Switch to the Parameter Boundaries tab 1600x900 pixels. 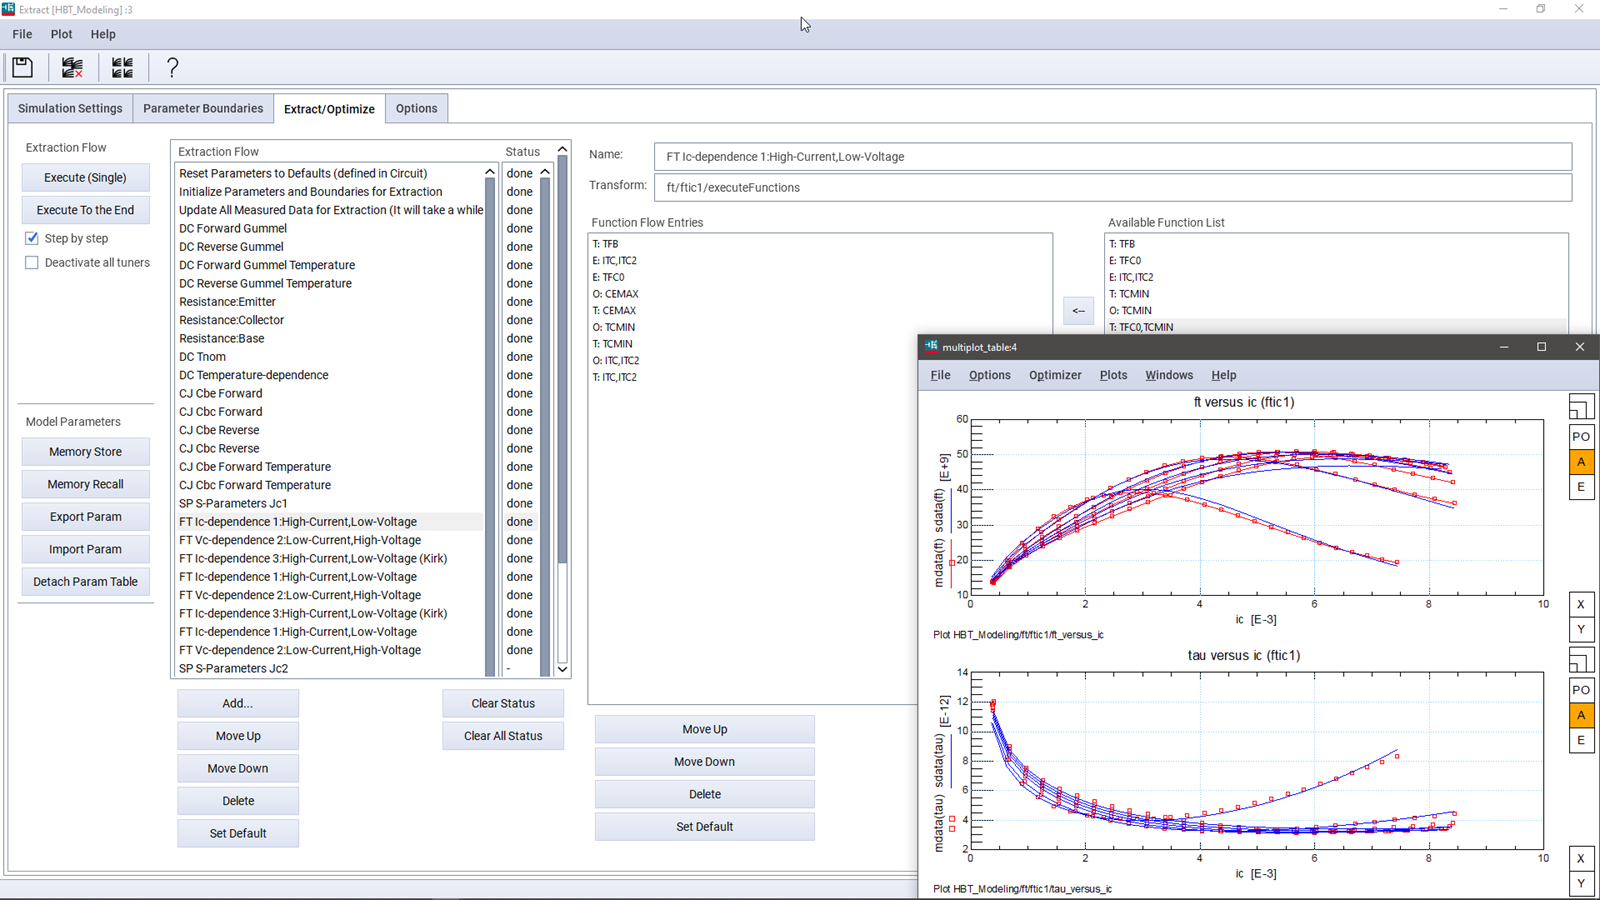click(x=203, y=108)
